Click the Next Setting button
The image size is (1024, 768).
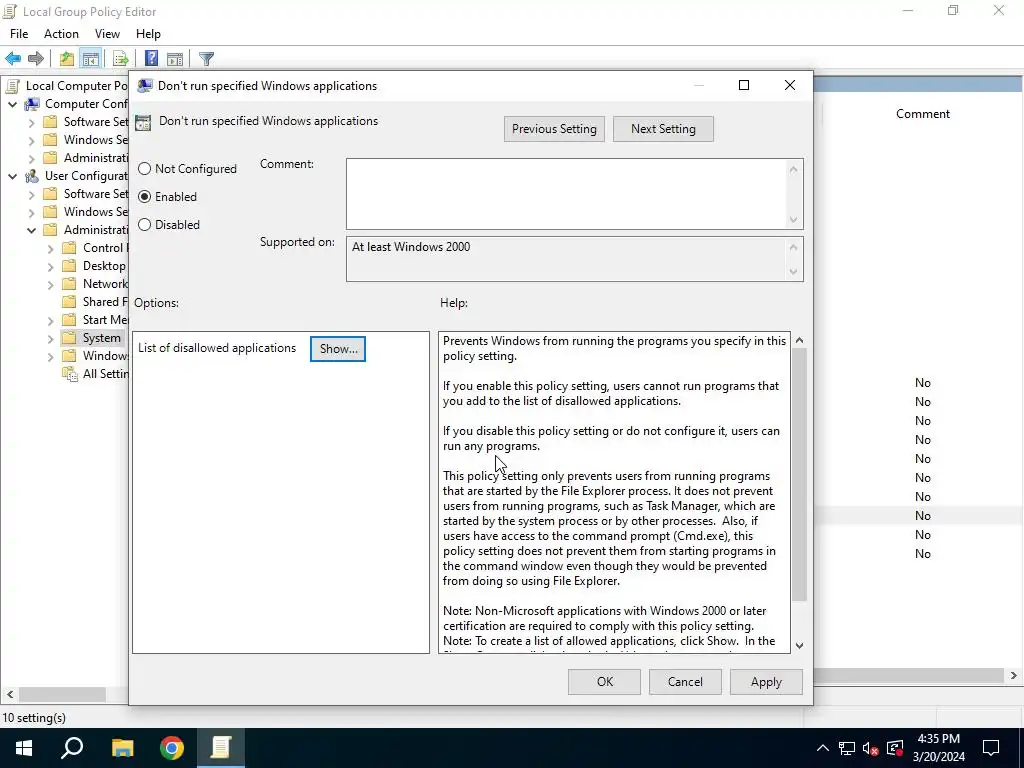663,129
